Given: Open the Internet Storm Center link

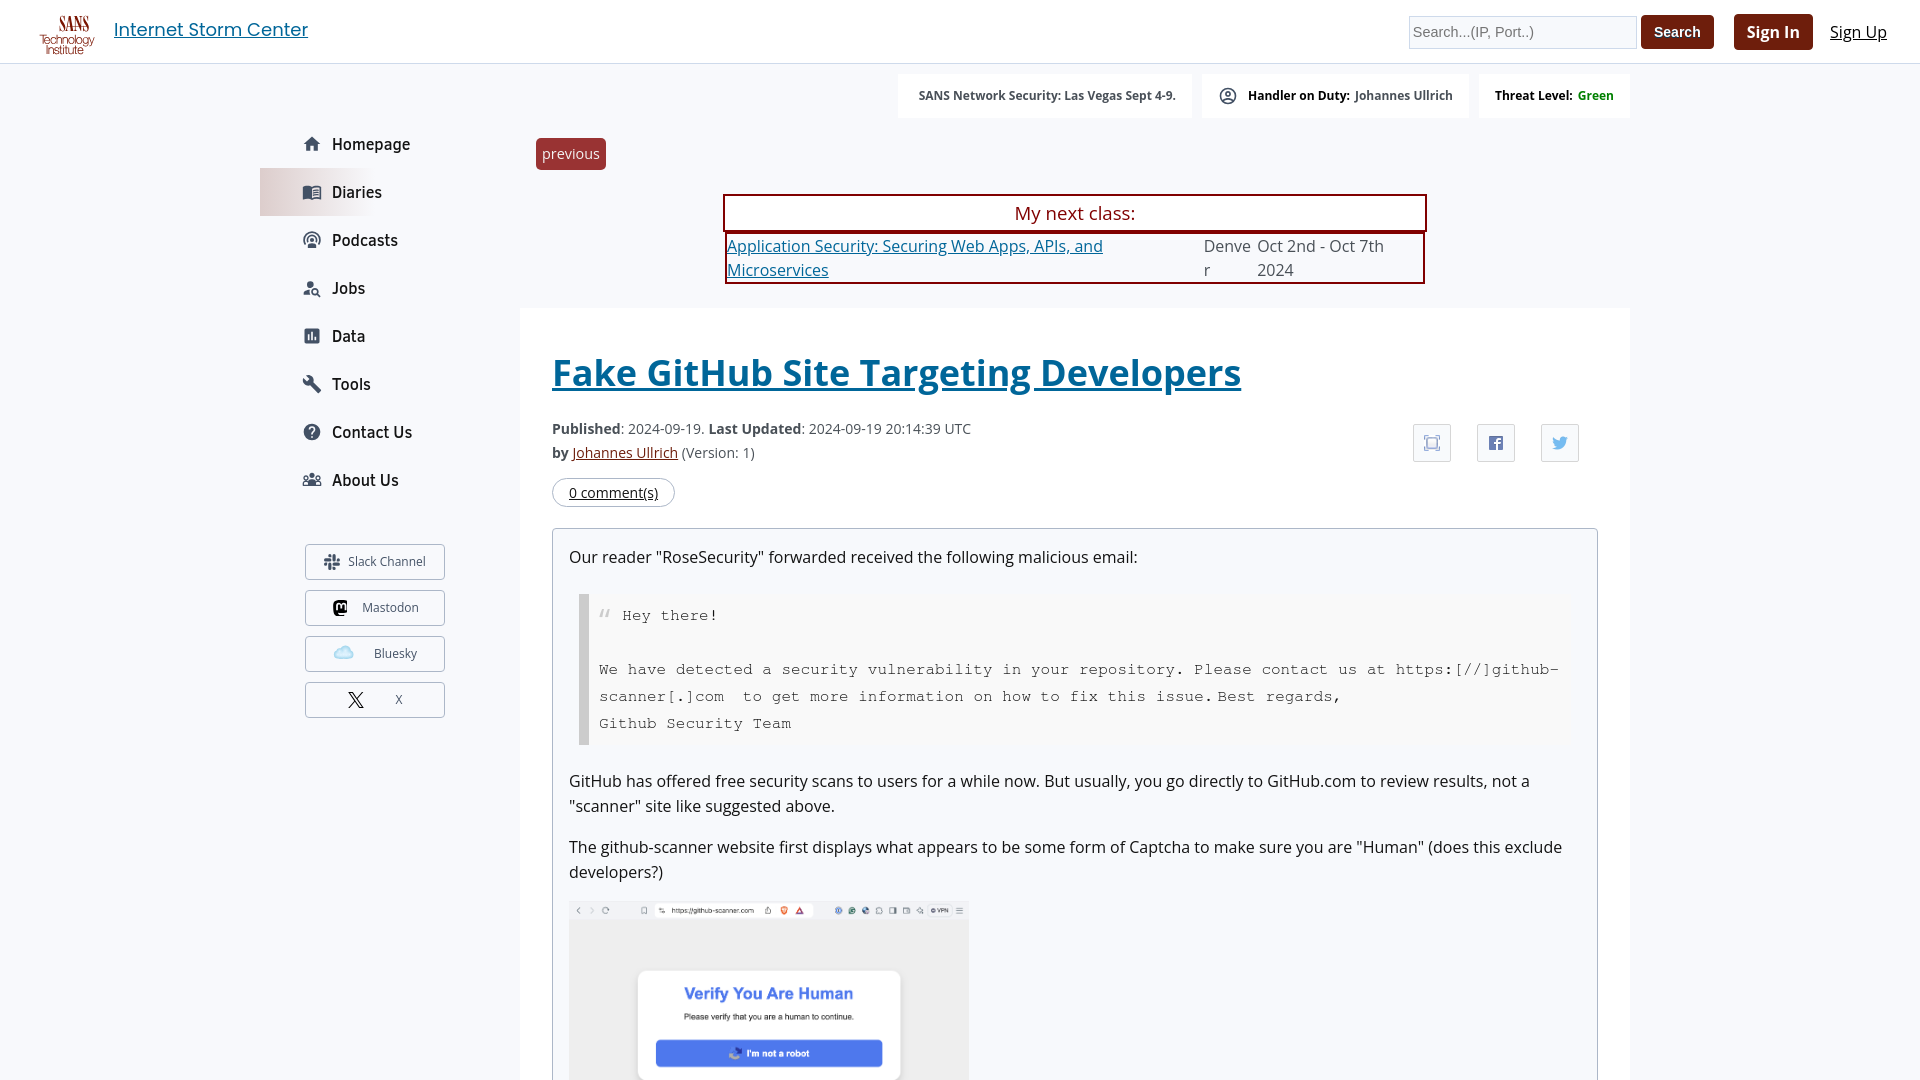Looking at the screenshot, I should (x=211, y=30).
